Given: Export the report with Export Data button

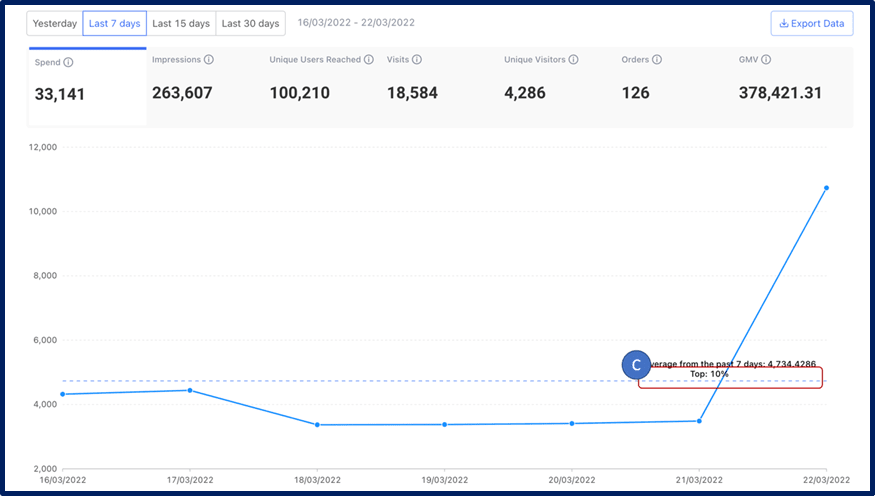Looking at the screenshot, I should (x=811, y=23).
